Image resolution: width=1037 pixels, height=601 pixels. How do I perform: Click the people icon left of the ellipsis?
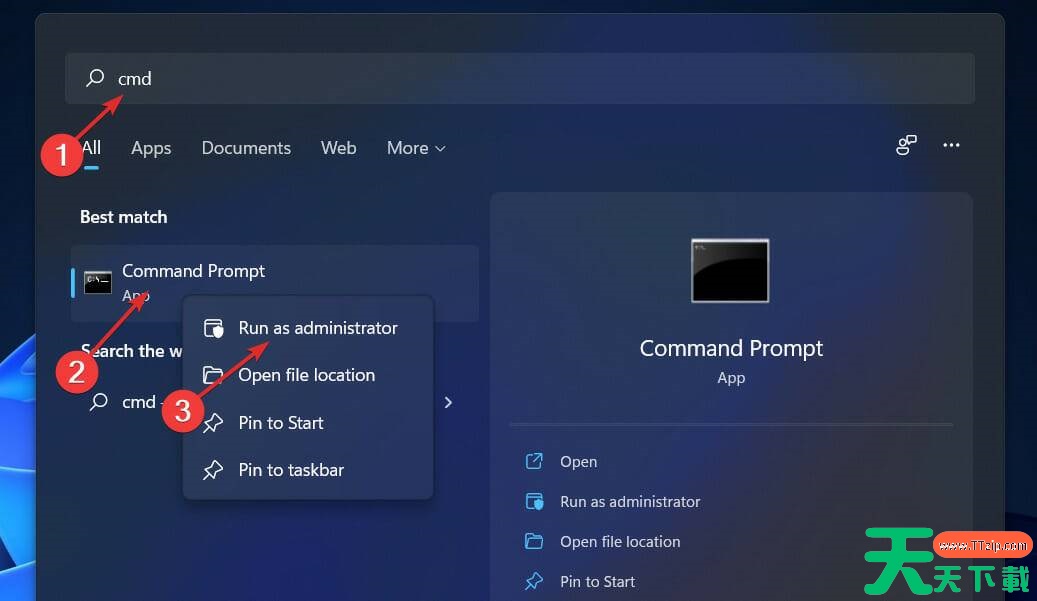[x=906, y=145]
